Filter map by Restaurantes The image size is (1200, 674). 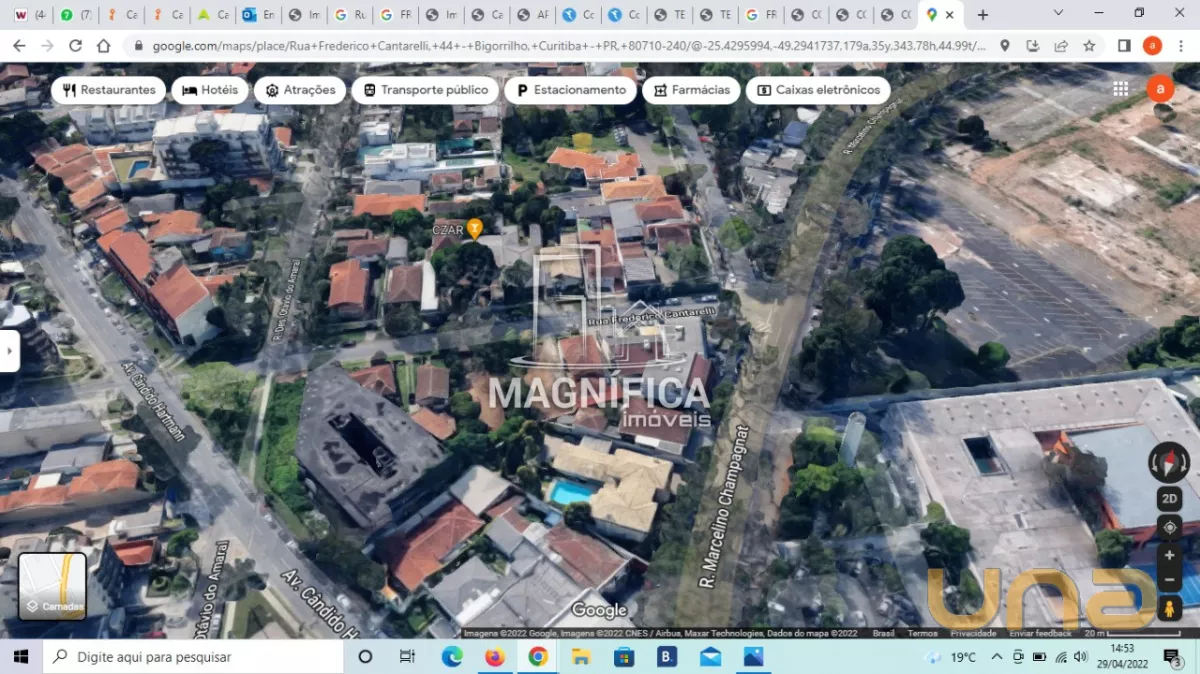click(x=109, y=90)
